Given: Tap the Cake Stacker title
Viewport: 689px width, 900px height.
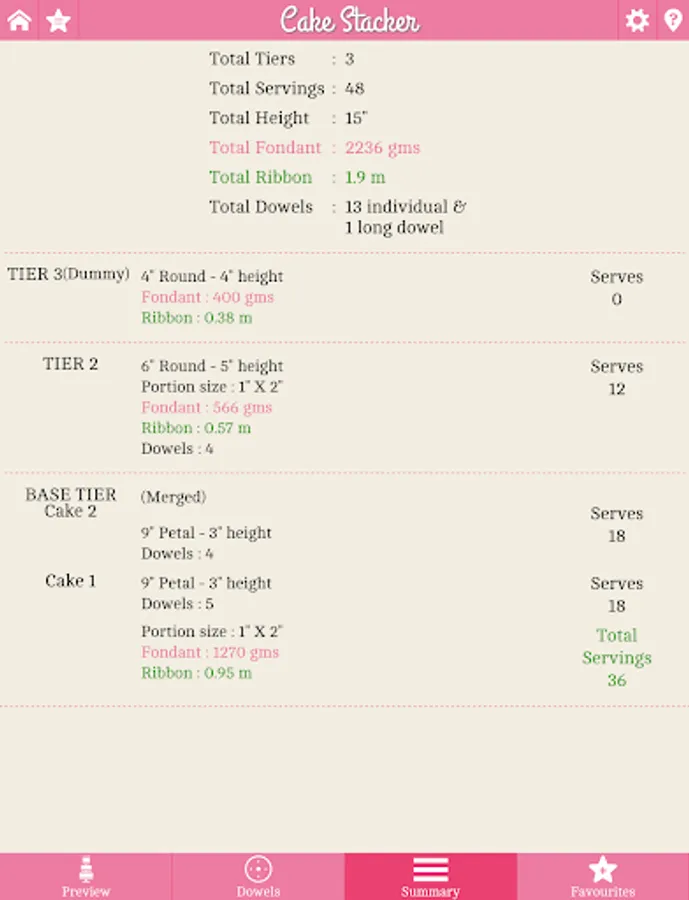Looking at the screenshot, I should 349,20.
